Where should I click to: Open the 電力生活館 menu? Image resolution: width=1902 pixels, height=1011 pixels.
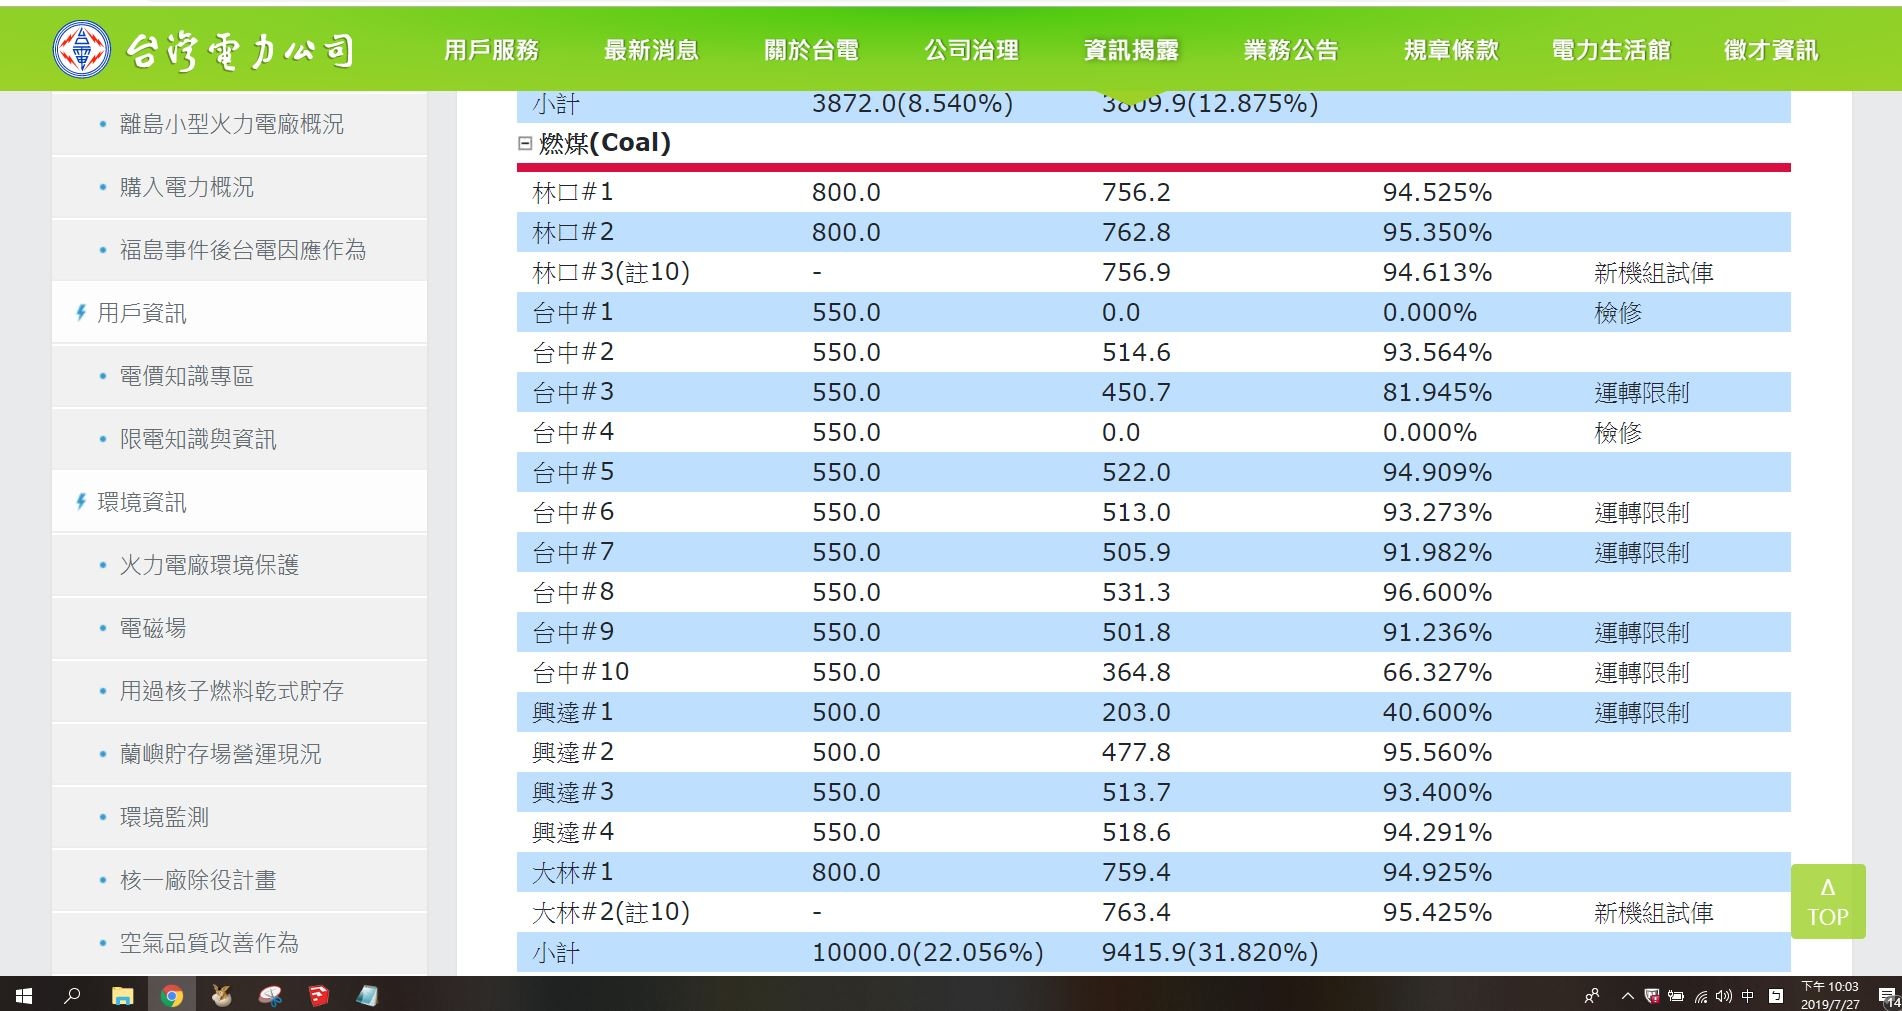click(x=1611, y=49)
